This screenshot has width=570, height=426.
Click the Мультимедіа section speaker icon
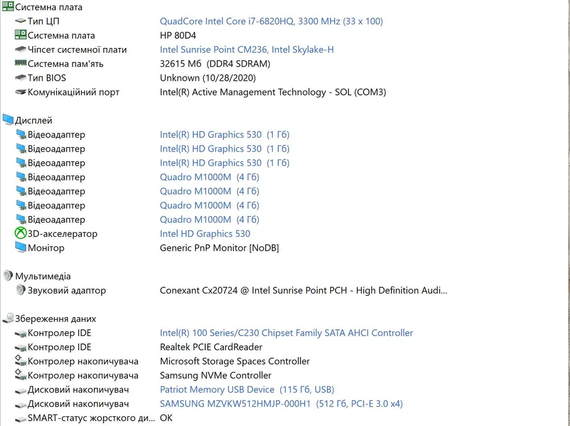pyautogui.click(x=8, y=276)
